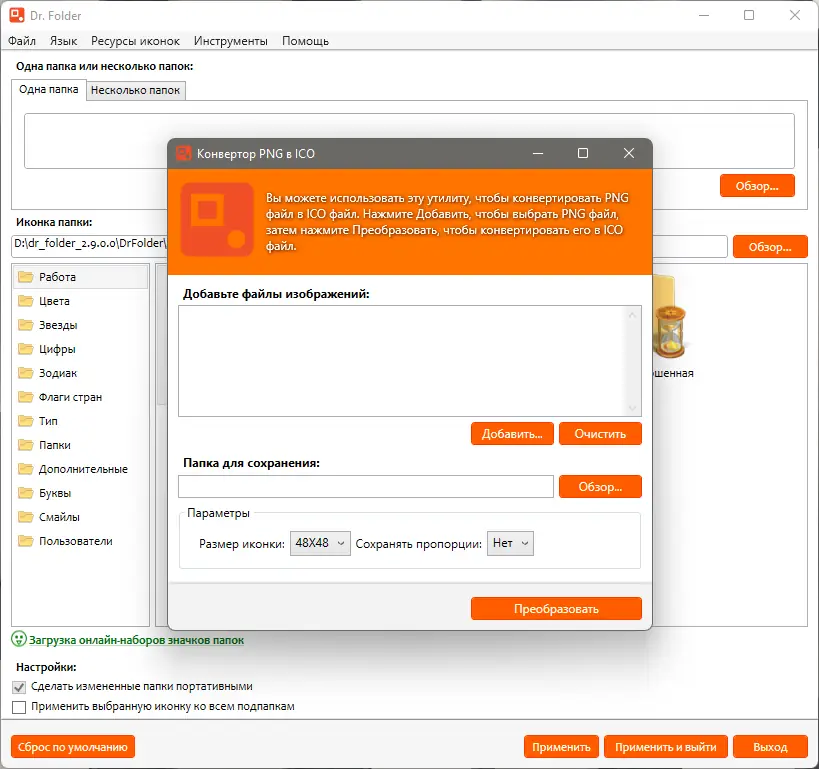Click Добавить... to add PNG files
The width and height of the screenshot is (819, 769).
tap(512, 434)
